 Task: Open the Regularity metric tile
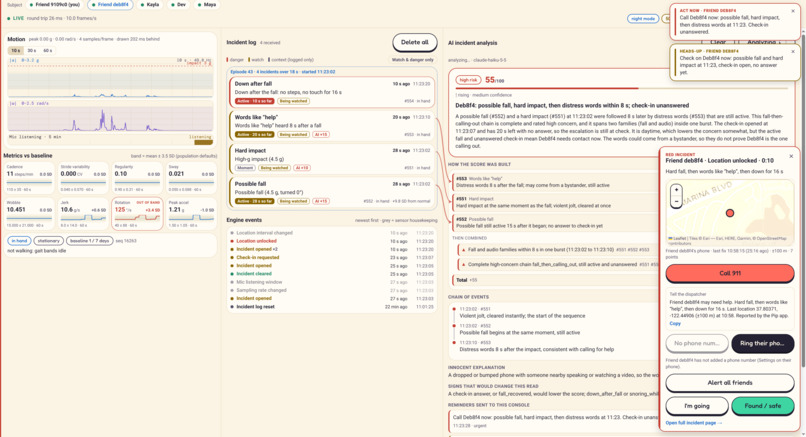click(x=137, y=177)
